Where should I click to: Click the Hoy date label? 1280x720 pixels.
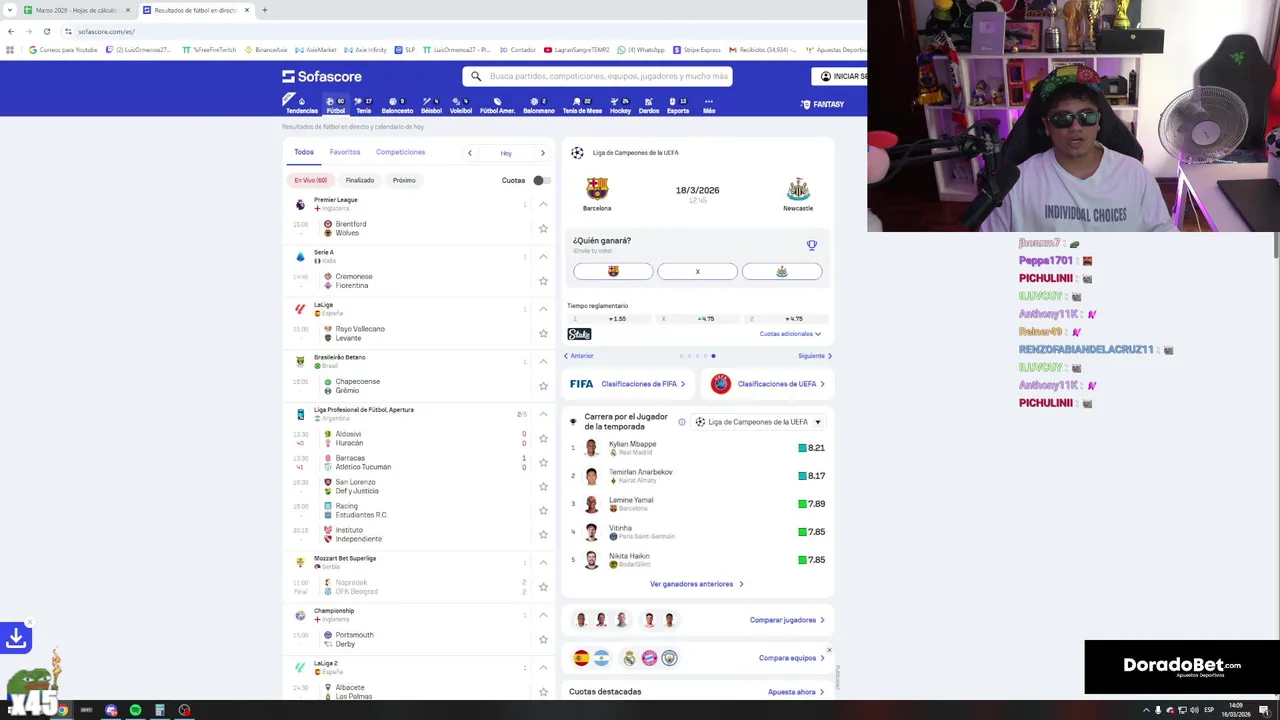click(x=506, y=153)
